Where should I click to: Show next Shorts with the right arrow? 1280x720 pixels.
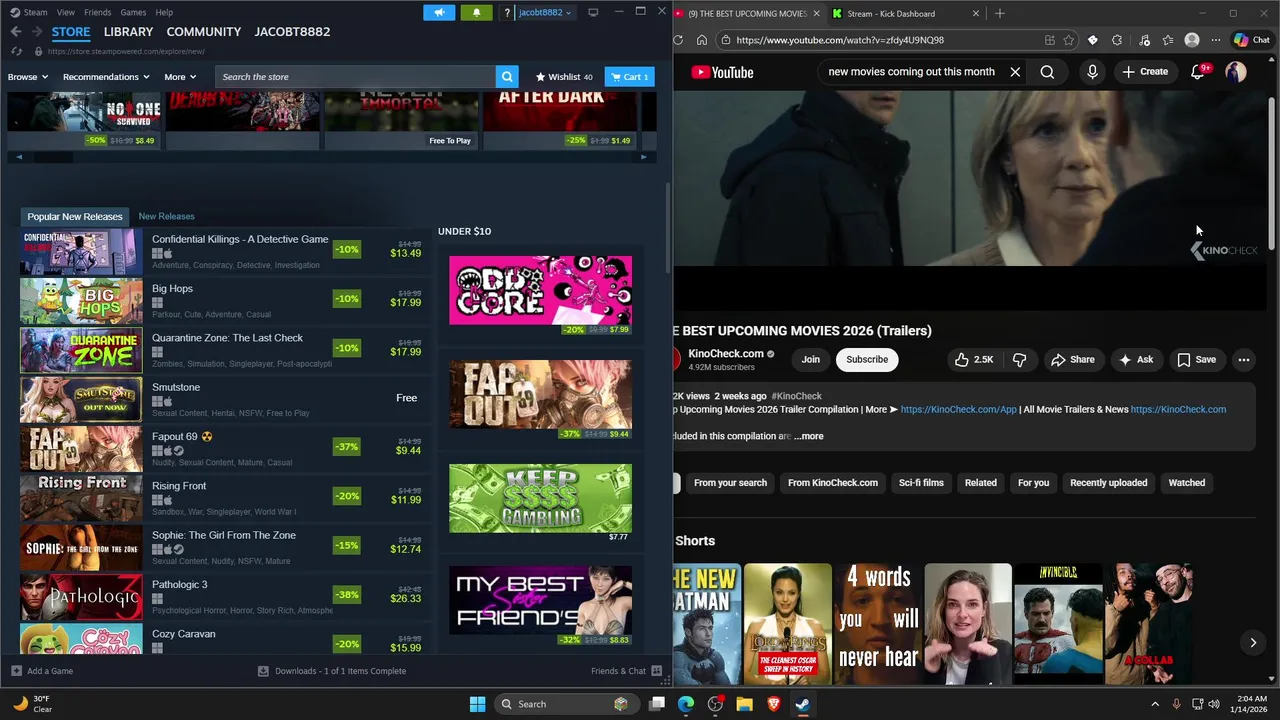pyautogui.click(x=1253, y=643)
